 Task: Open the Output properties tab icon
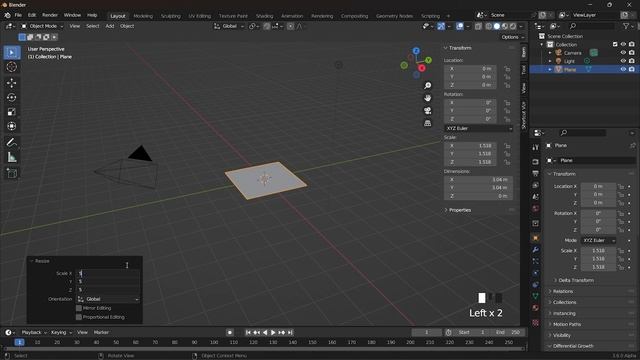(536, 173)
